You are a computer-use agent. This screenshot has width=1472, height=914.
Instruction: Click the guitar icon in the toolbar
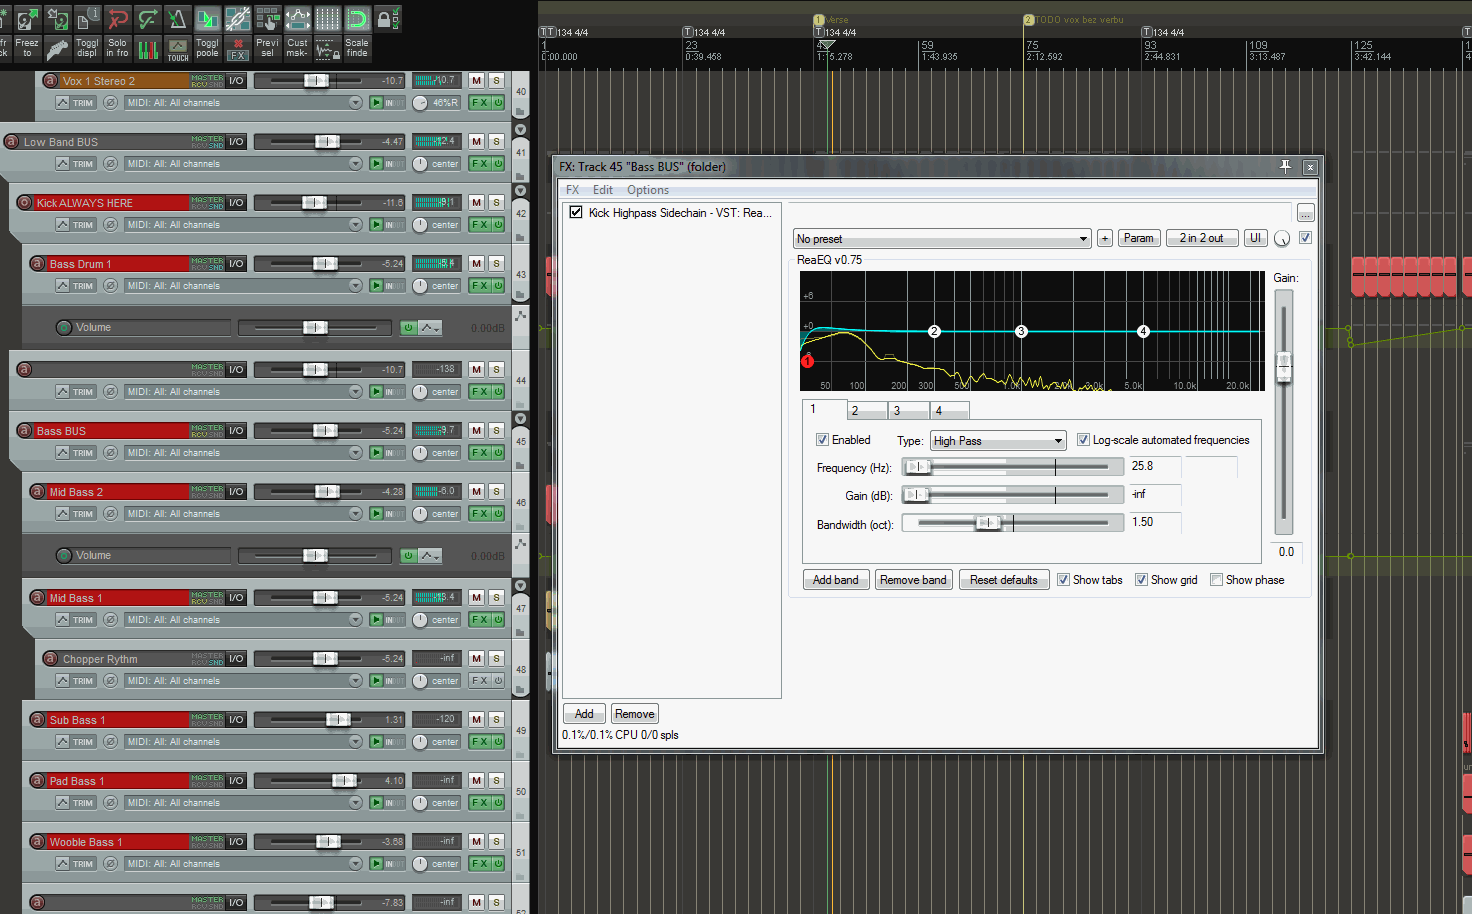click(57, 49)
